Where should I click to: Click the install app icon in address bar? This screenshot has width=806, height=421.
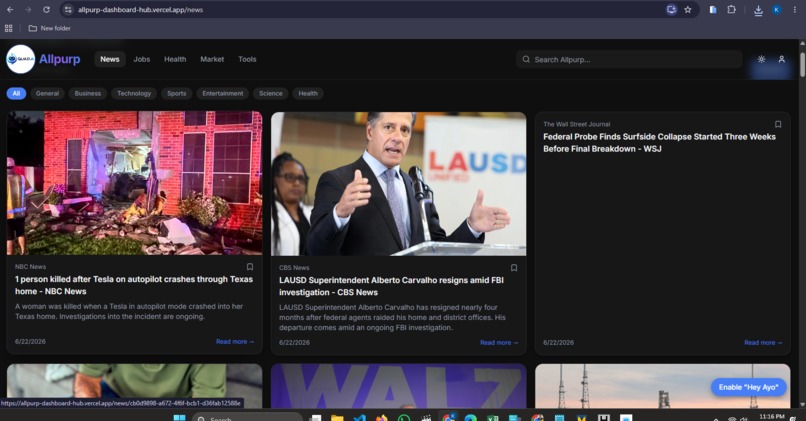pos(671,10)
